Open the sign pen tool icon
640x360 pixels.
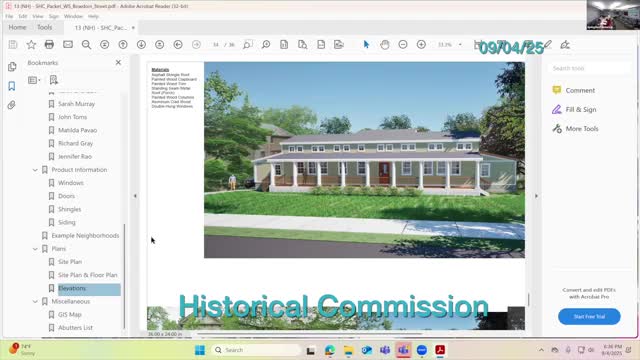[x=565, y=44]
